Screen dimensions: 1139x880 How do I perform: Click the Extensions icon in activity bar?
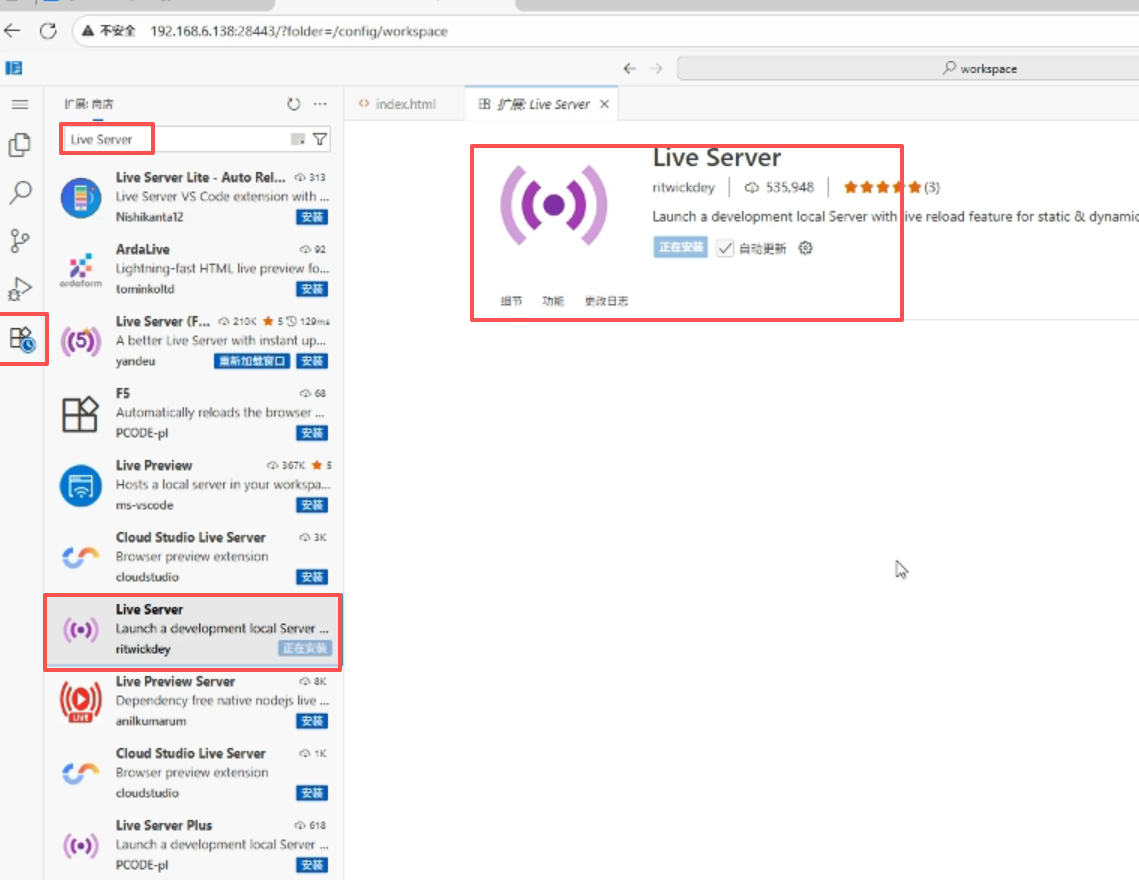(x=21, y=339)
